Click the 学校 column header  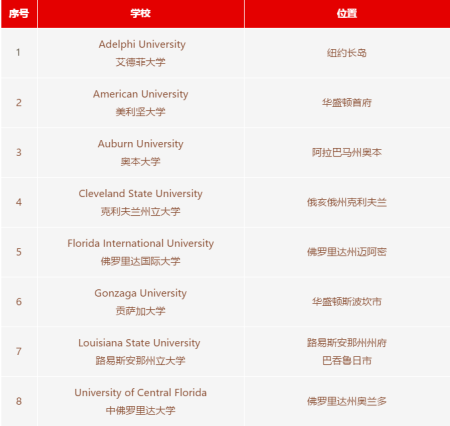click(x=141, y=14)
